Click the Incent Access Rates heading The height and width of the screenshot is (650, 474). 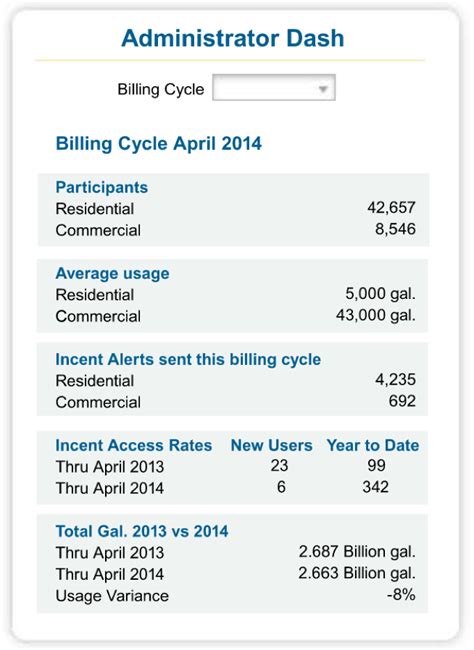pos(134,445)
